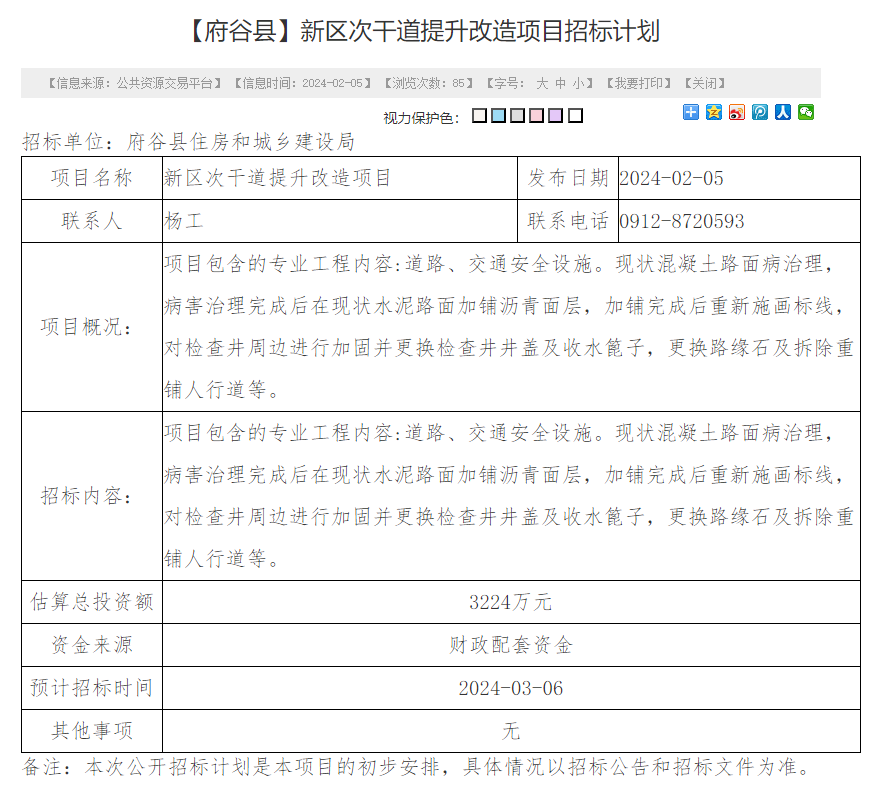Select the gray eye-protection color swatch
This screenshot has height=792, width=882.
point(518,116)
